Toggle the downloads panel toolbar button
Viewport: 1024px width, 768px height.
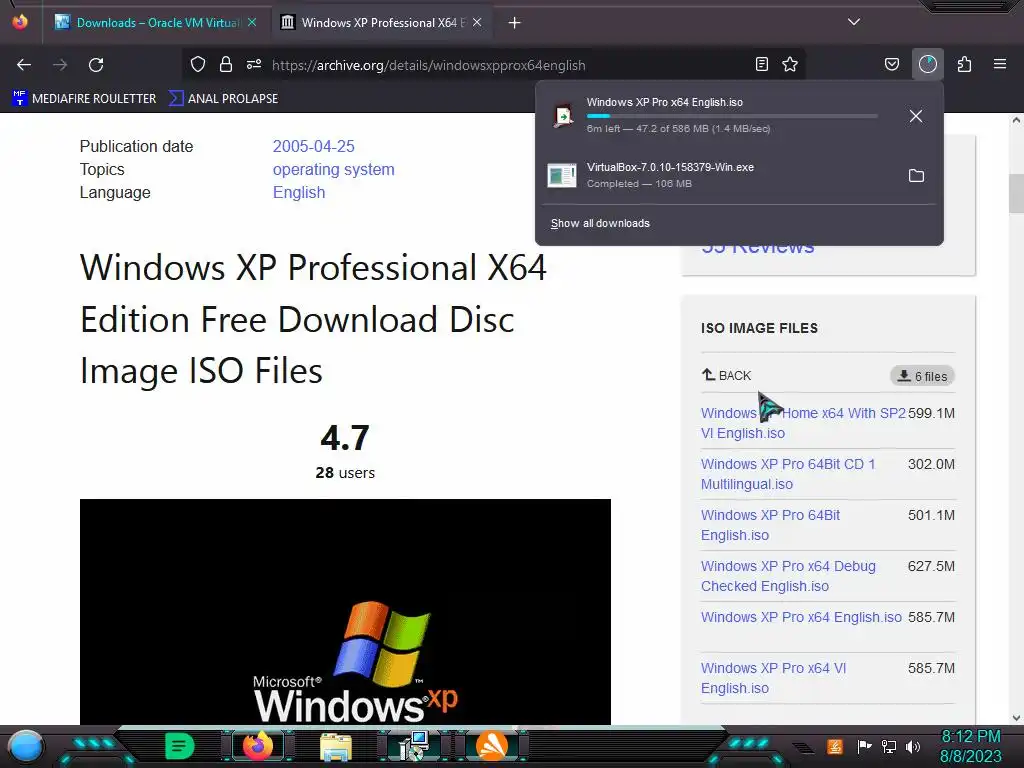pyautogui.click(x=927, y=64)
